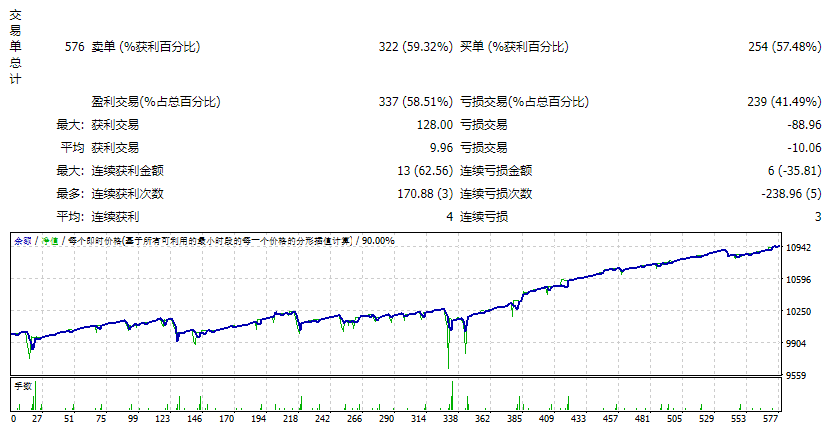Click the 亏损交易(%占总百分比) label
Screen dimensions: 840x429
coord(524,102)
